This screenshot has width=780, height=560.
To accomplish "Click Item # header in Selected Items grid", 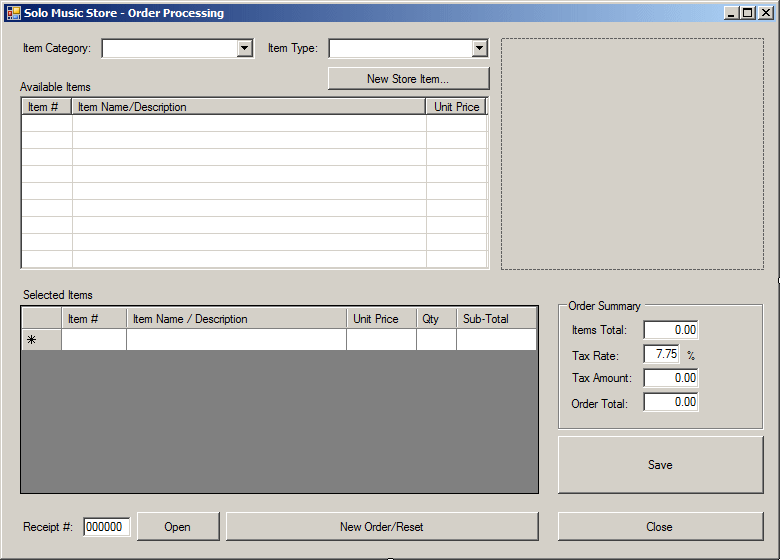I will point(94,319).
